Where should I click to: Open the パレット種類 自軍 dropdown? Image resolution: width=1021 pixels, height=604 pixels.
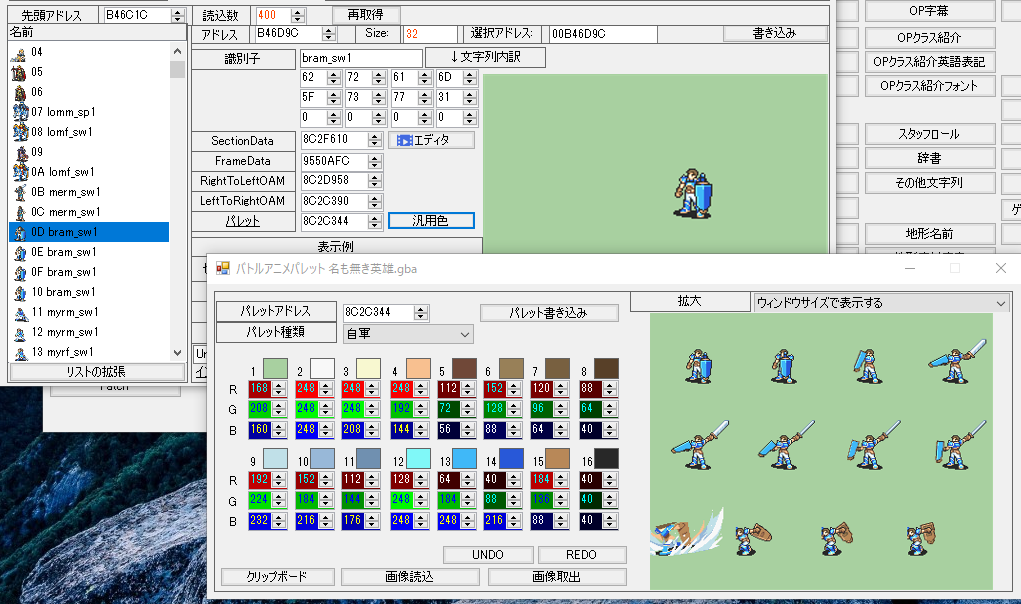coord(408,334)
